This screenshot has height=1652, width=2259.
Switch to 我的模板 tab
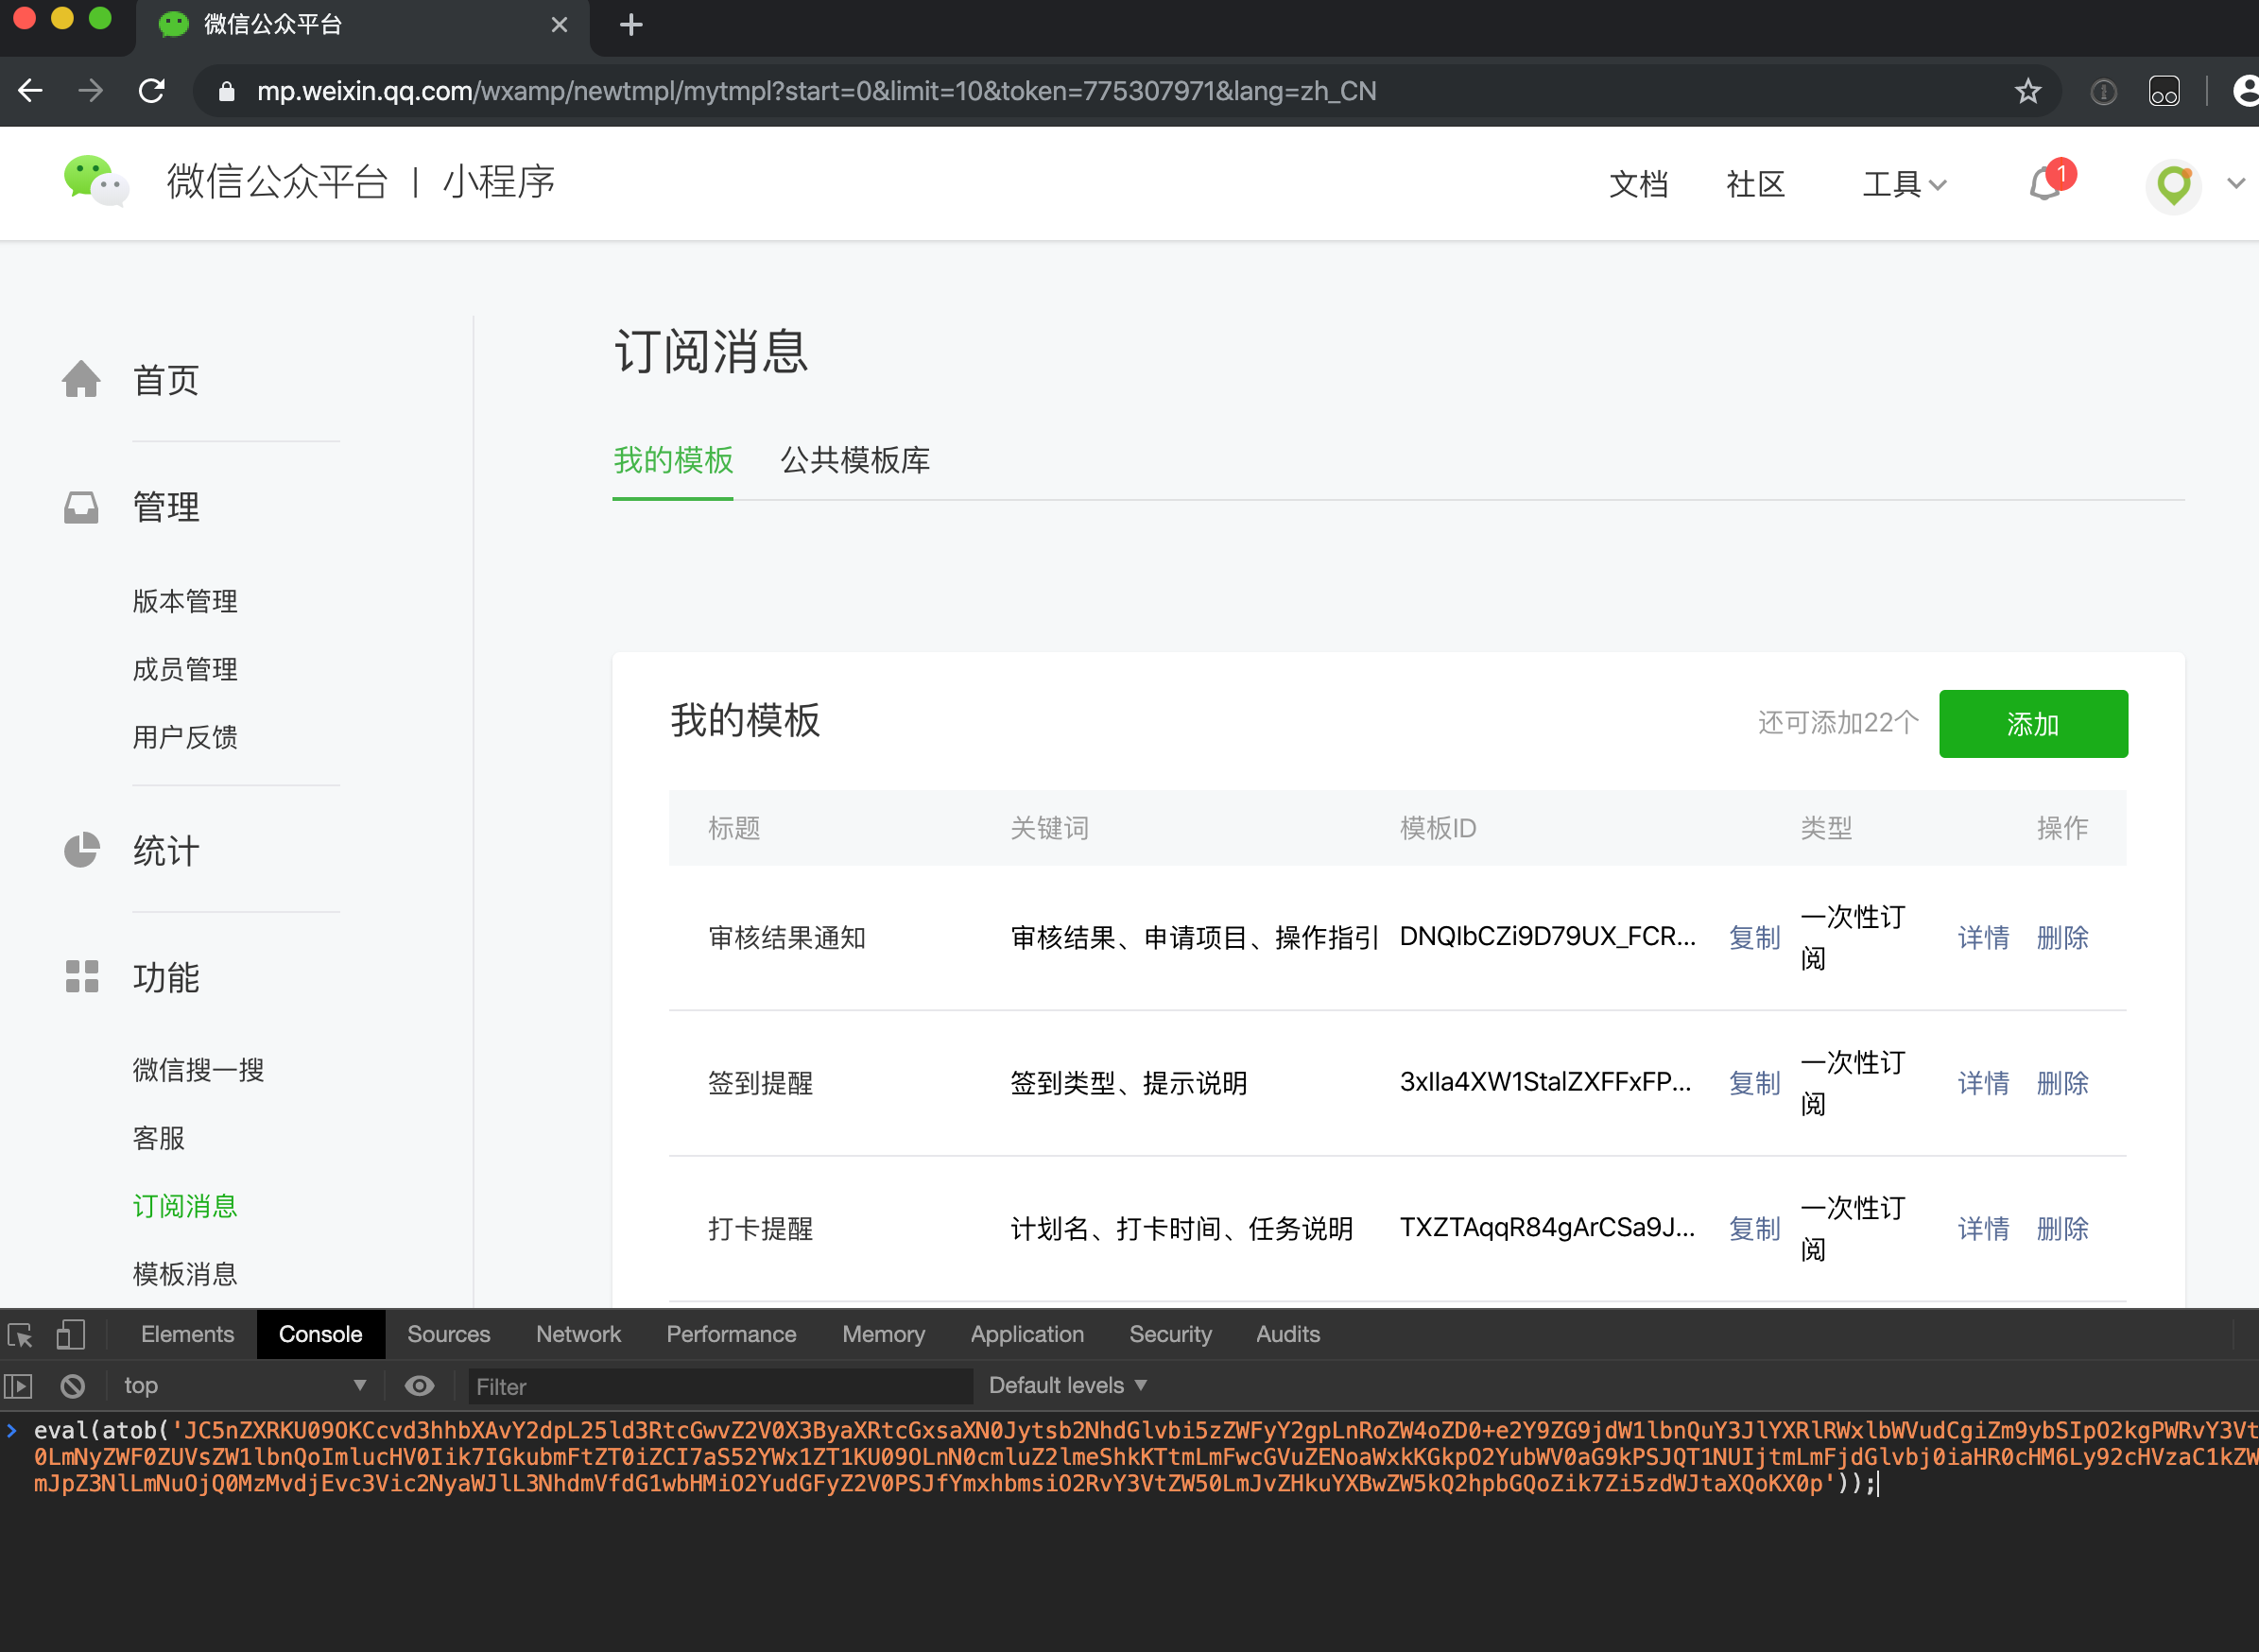click(673, 460)
